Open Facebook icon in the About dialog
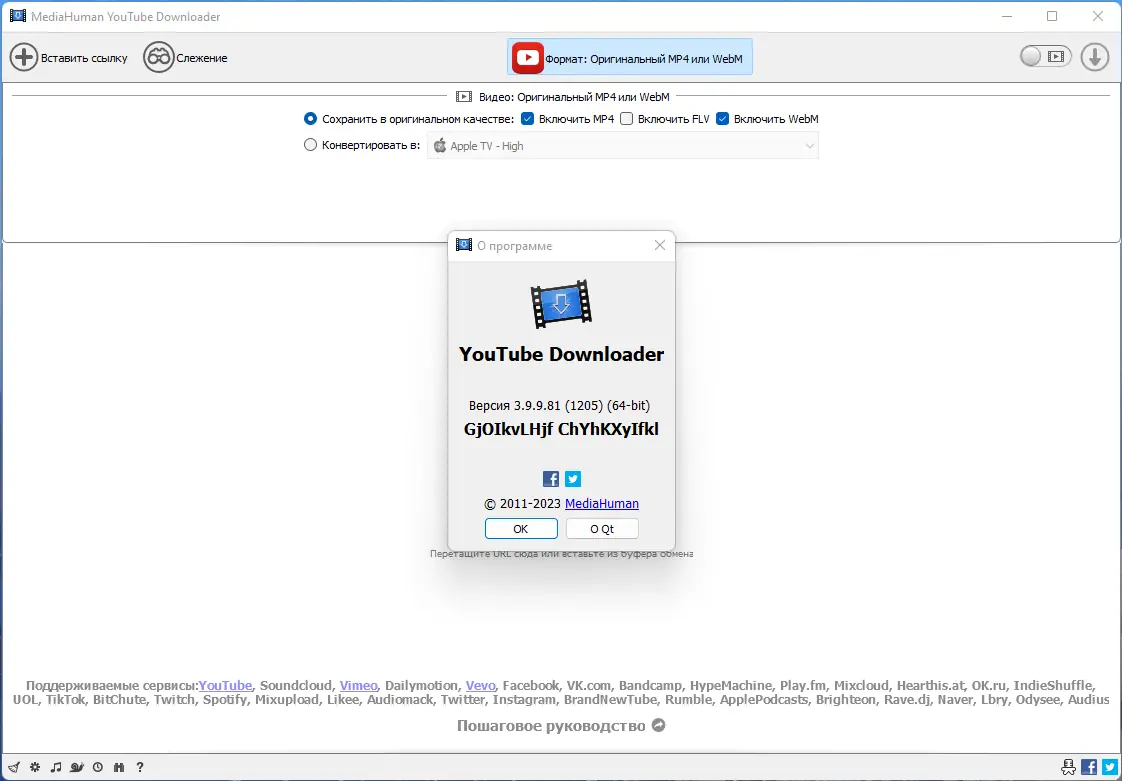 pos(551,479)
